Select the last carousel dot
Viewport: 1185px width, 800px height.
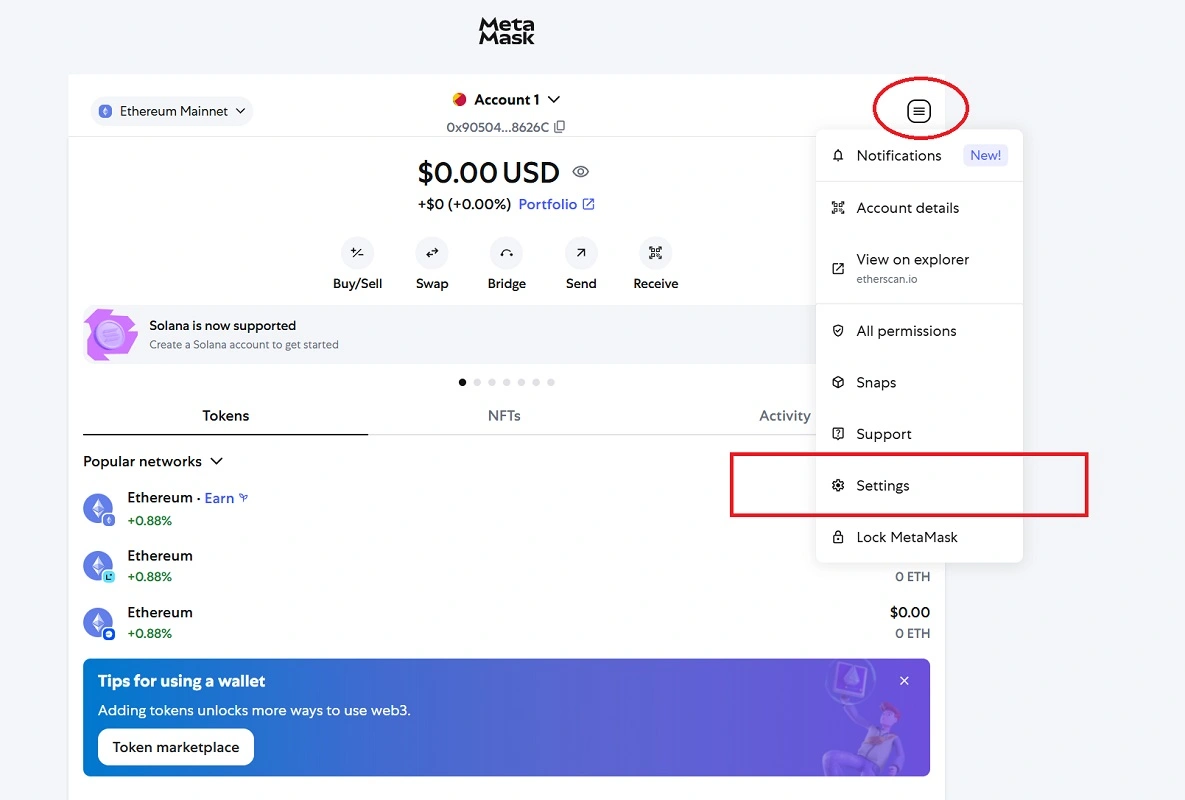click(x=551, y=382)
